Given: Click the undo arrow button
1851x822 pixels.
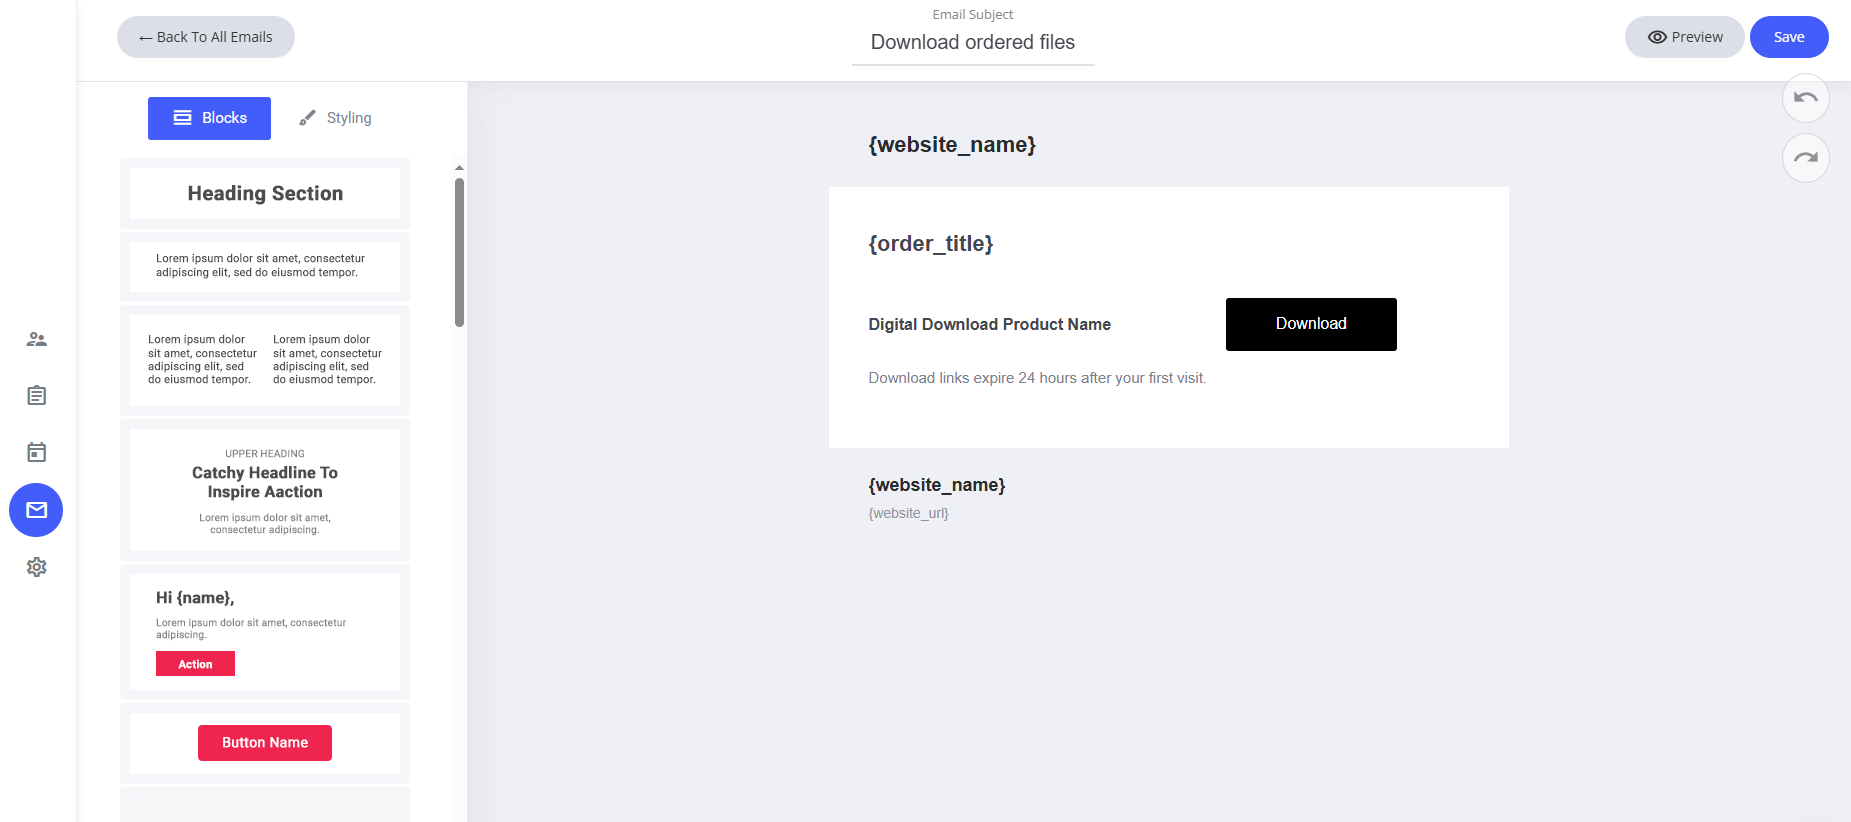Looking at the screenshot, I should (x=1805, y=98).
